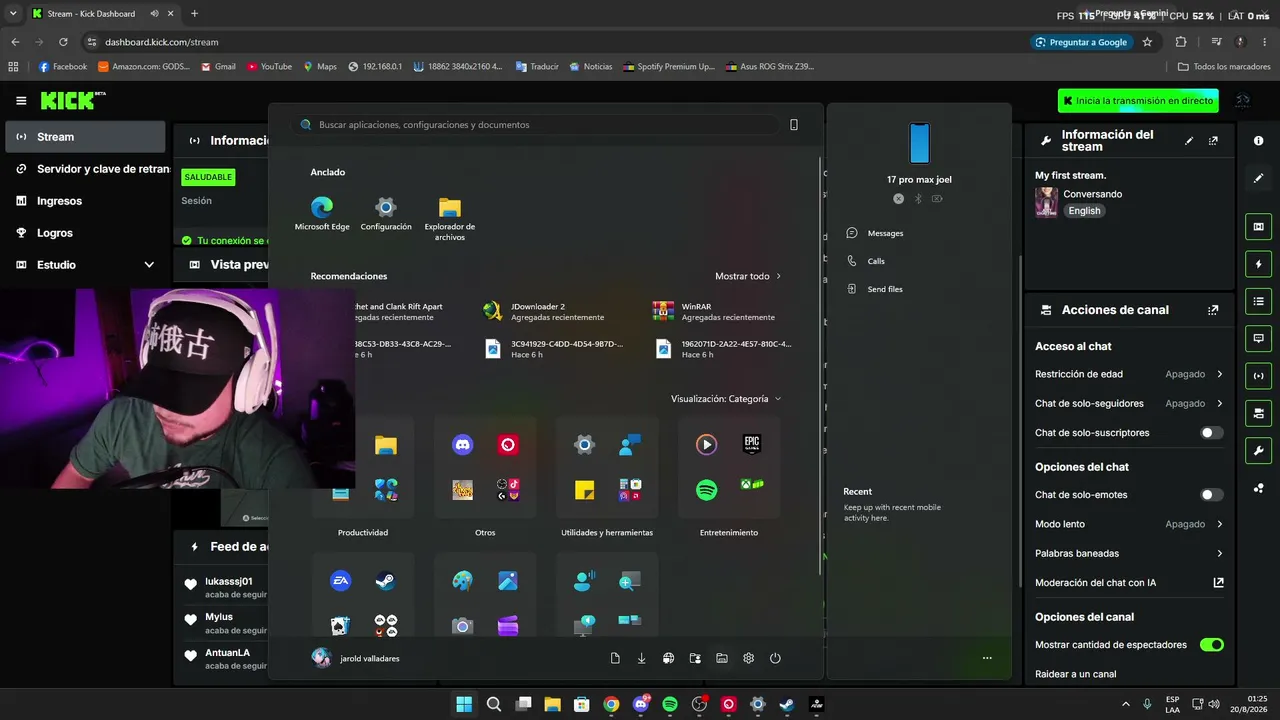Open Microsoft Edge from pinned apps

(x=322, y=214)
